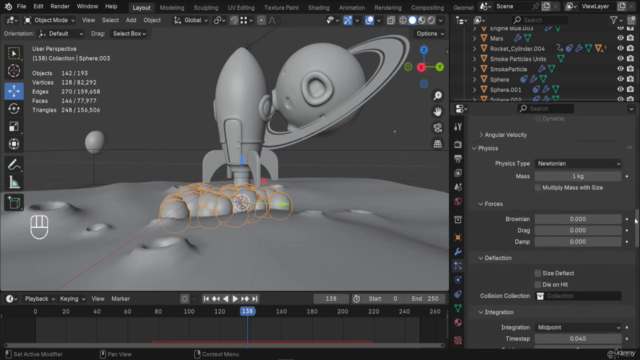Click the Z axis on navigation gizmo
This screenshot has height=360, width=640.
424,50
